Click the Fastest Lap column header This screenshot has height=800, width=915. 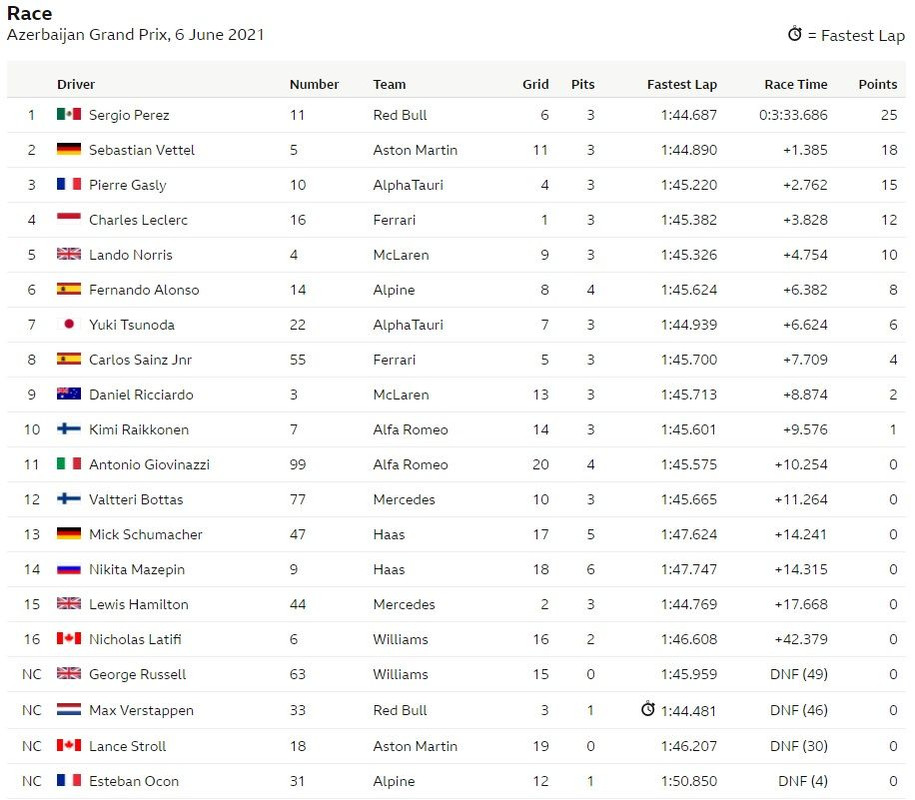click(x=682, y=84)
